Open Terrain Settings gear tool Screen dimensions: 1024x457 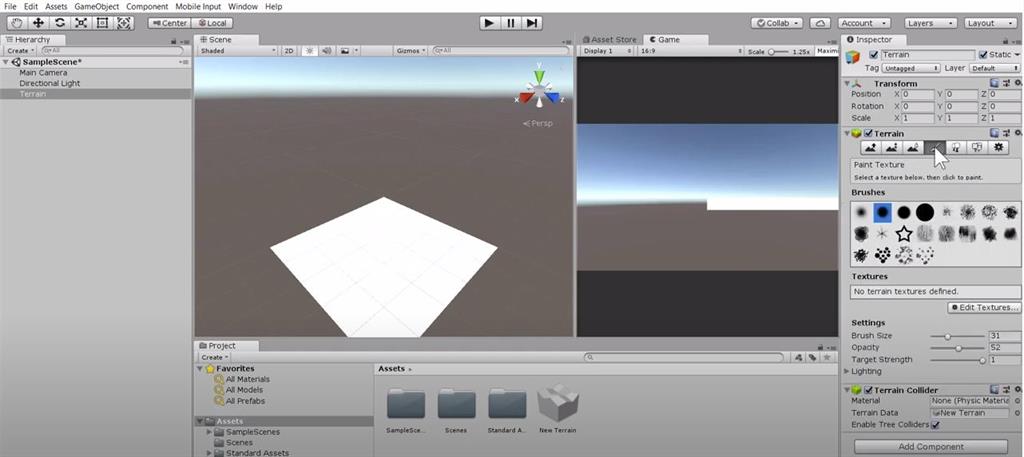pos(999,148)
